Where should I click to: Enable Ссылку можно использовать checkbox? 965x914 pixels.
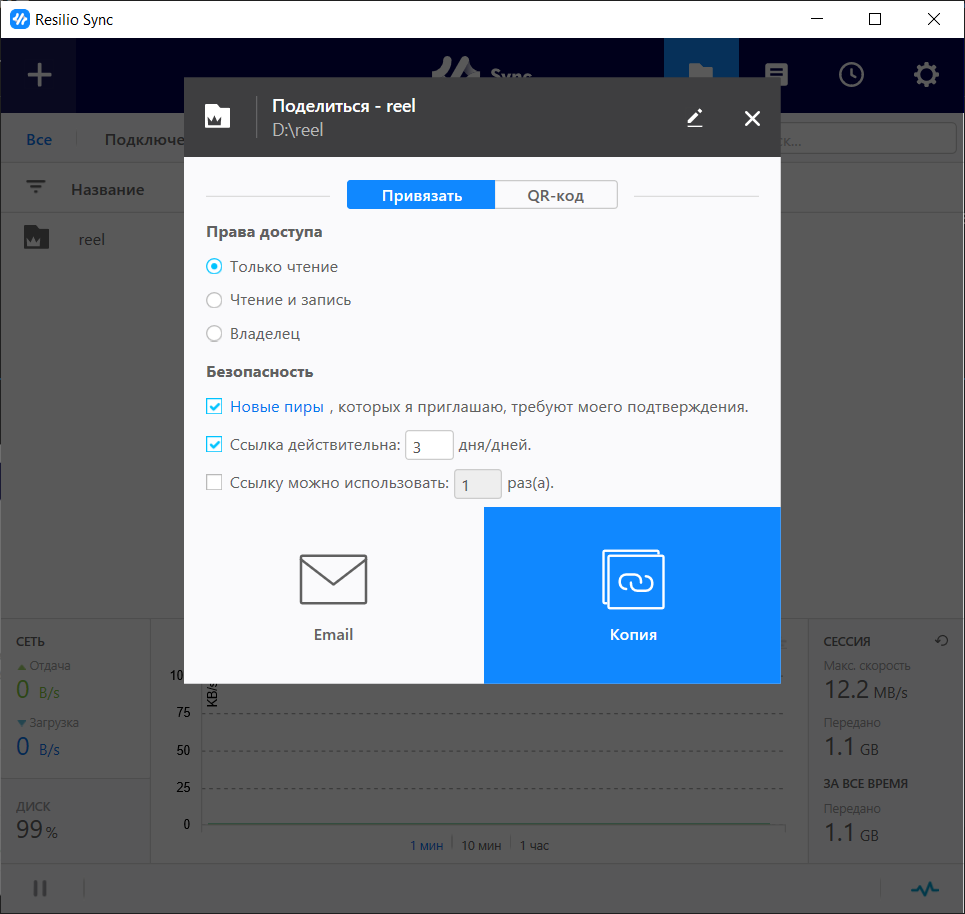pos(214,483)
